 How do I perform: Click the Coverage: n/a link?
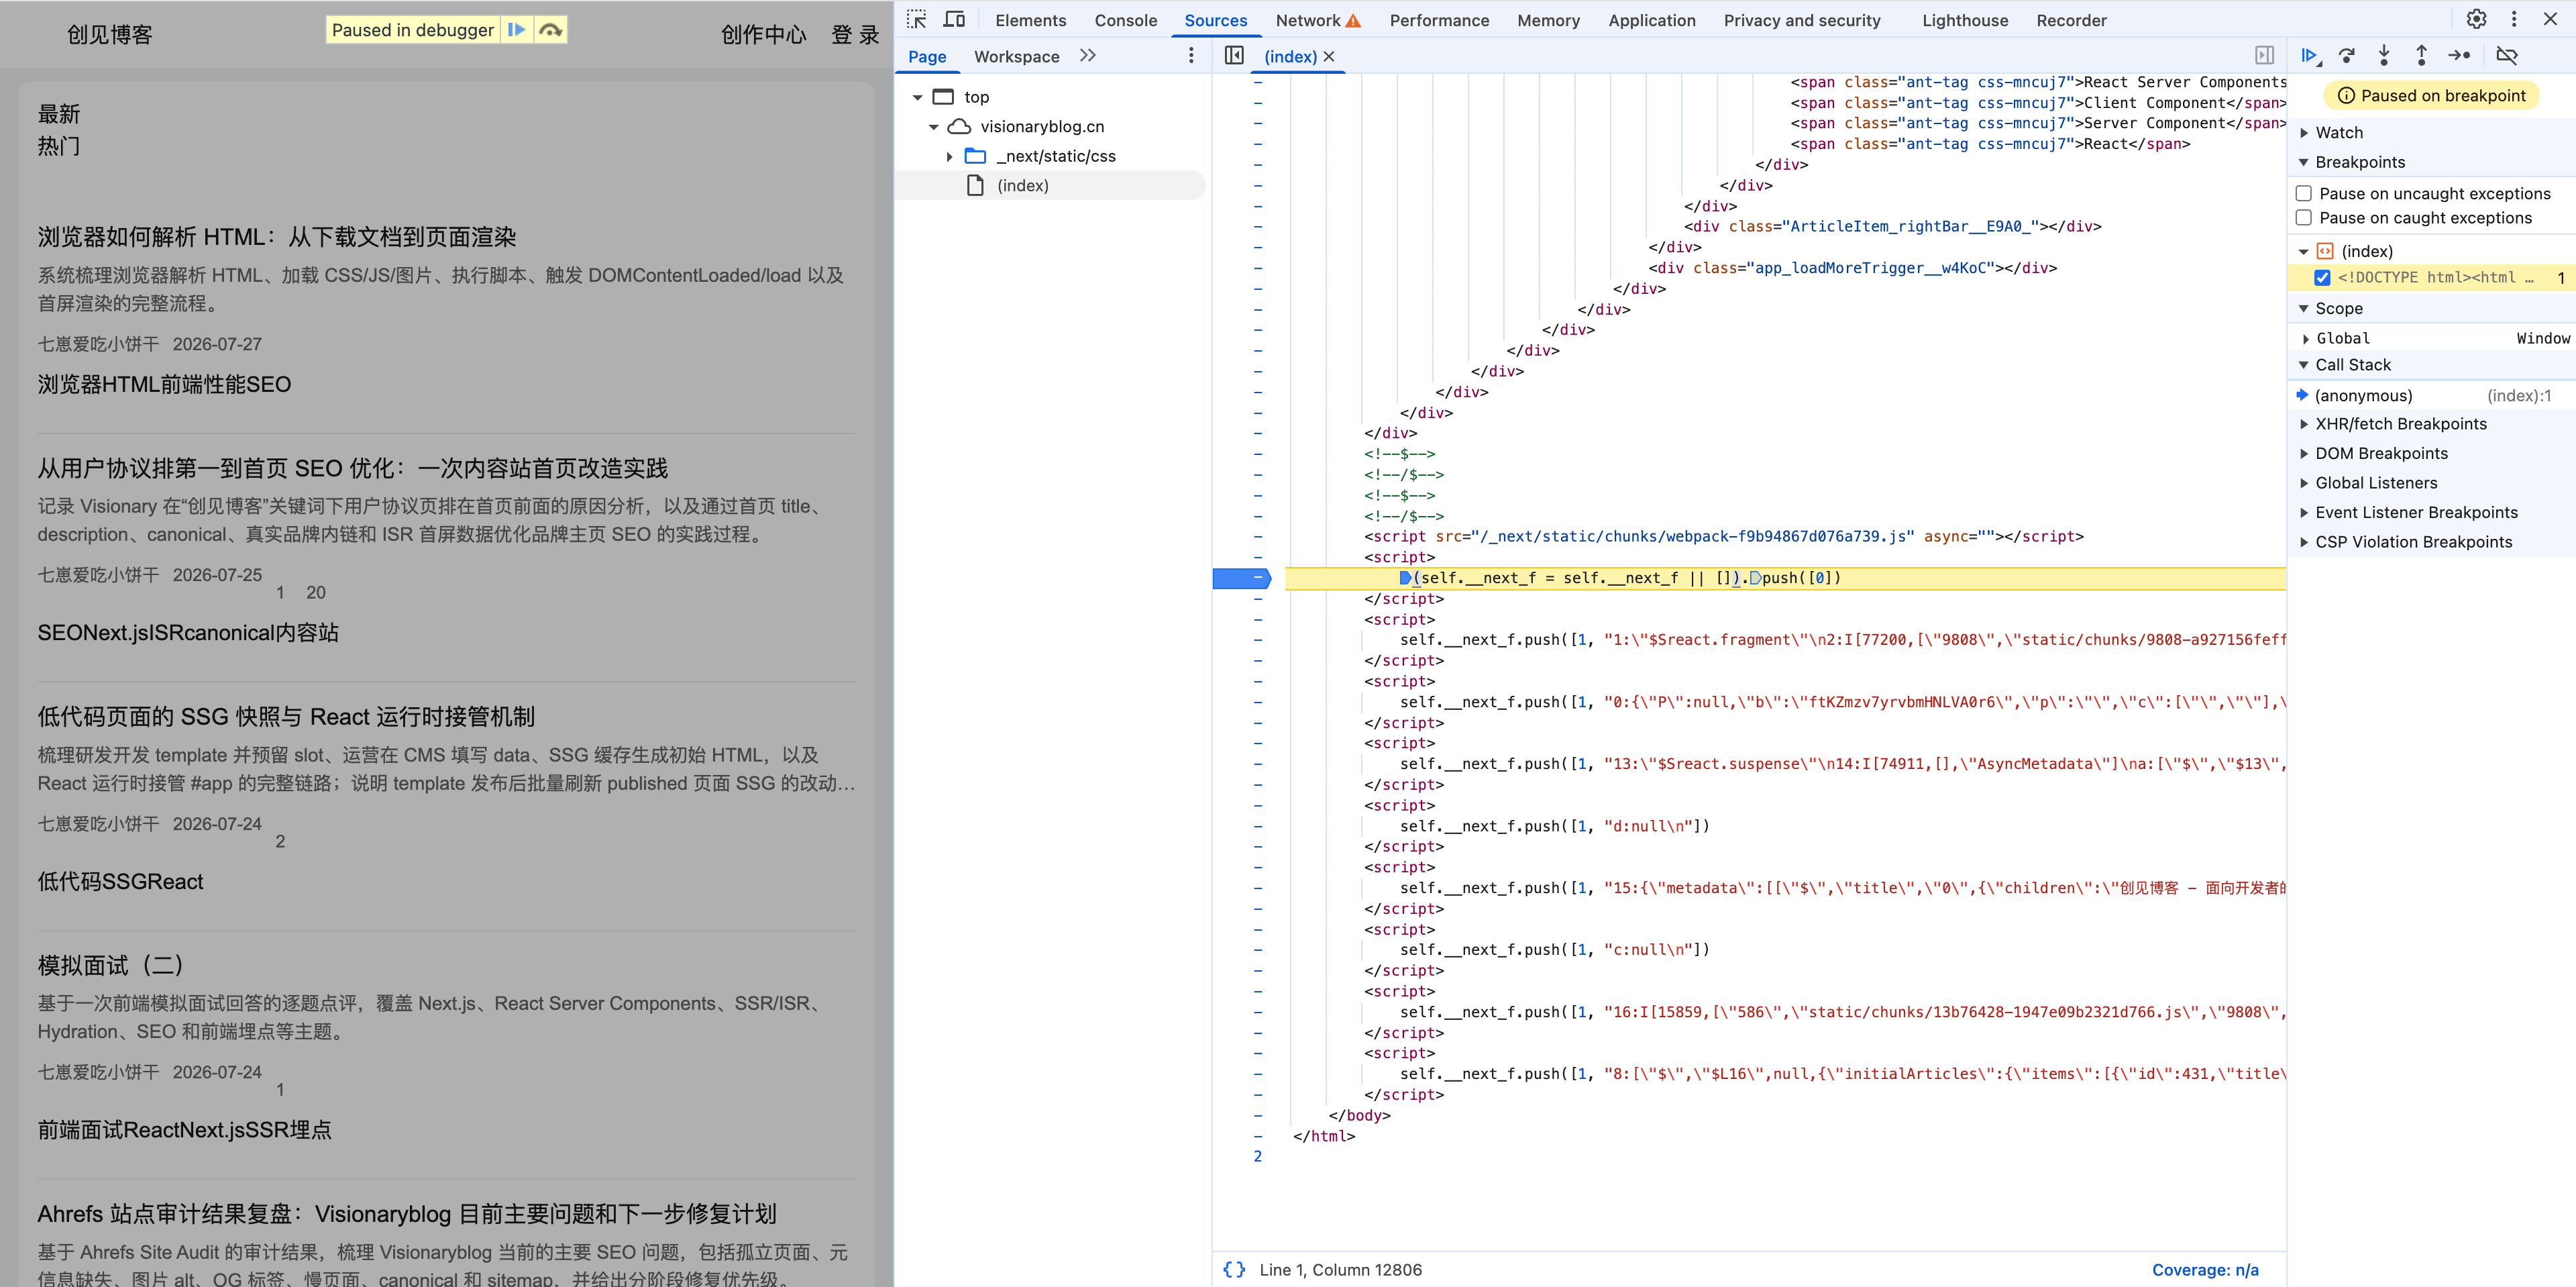pos(2204,1270)
